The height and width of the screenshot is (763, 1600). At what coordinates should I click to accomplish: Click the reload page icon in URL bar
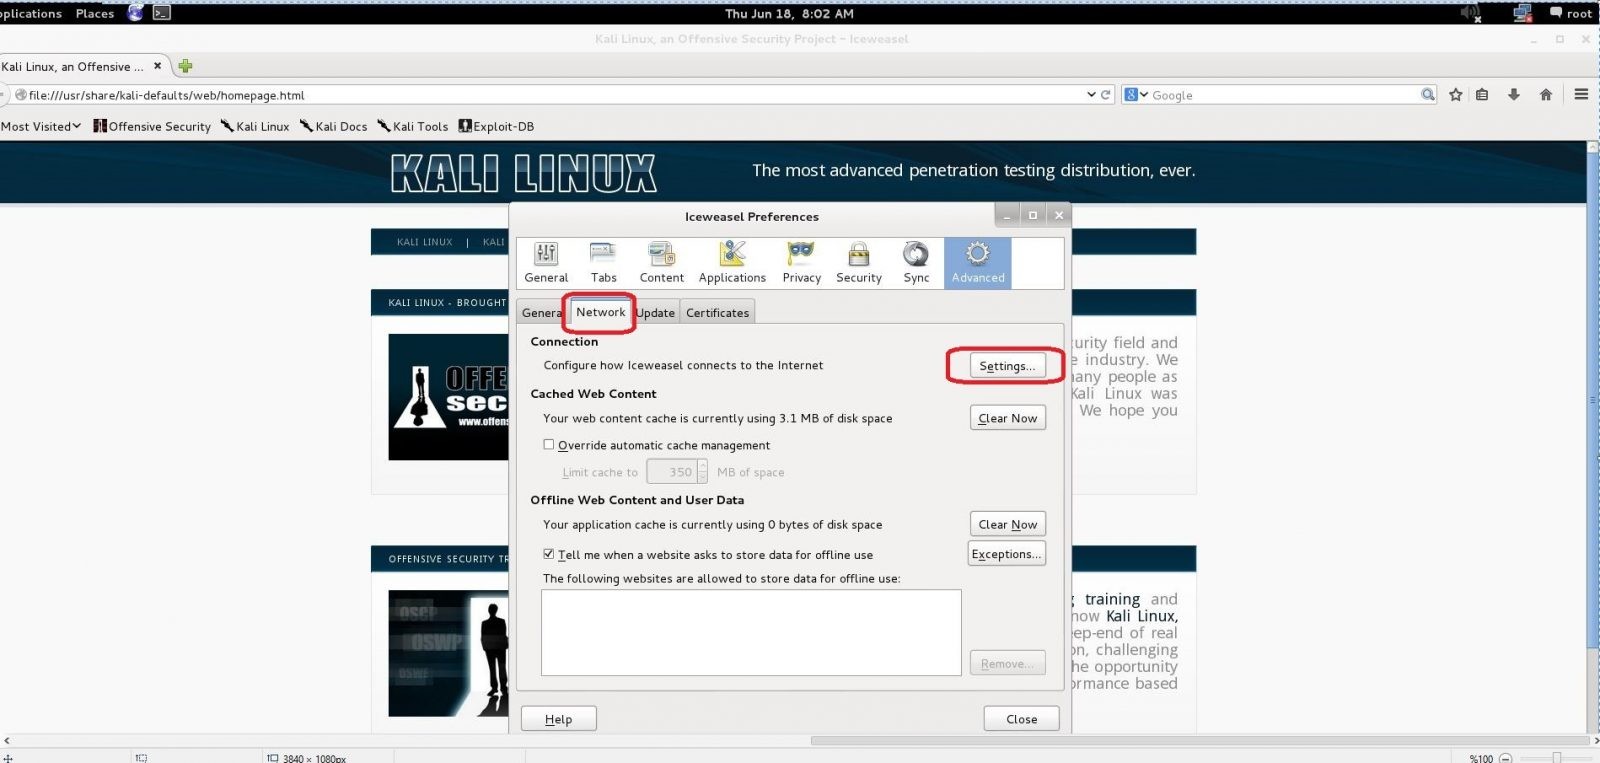[1105, 95]
